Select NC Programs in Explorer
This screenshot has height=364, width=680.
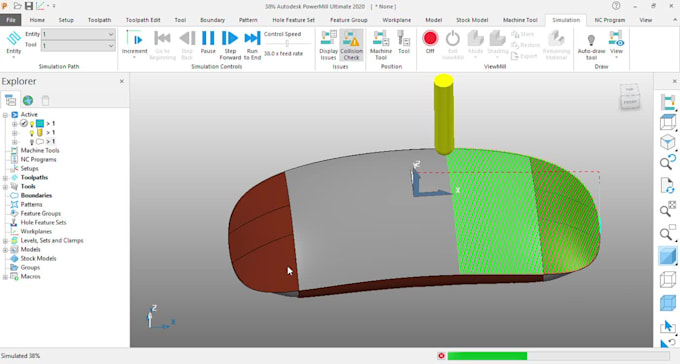pos(38,159)
